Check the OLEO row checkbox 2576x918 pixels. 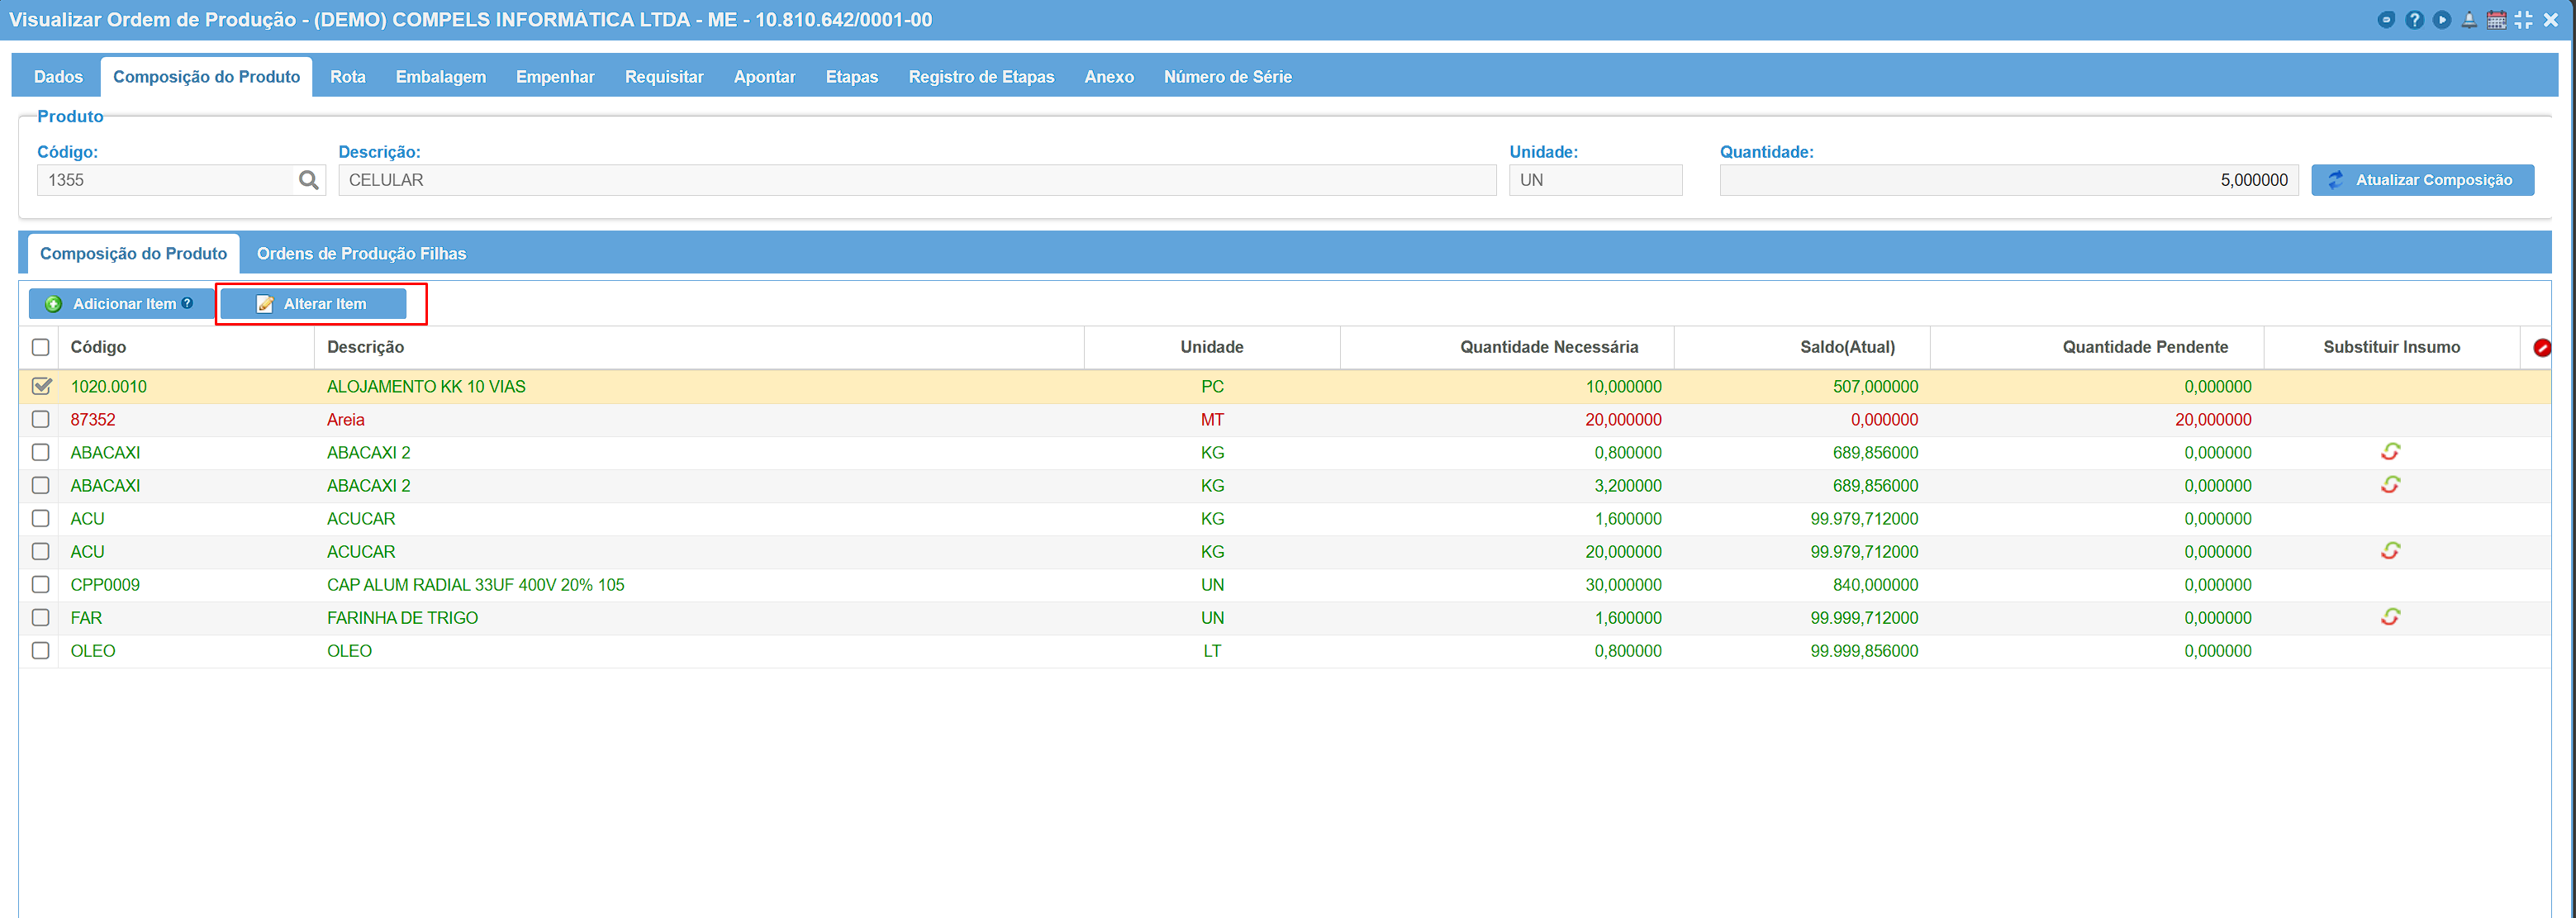pyautogui.click(x=41, y=650)
